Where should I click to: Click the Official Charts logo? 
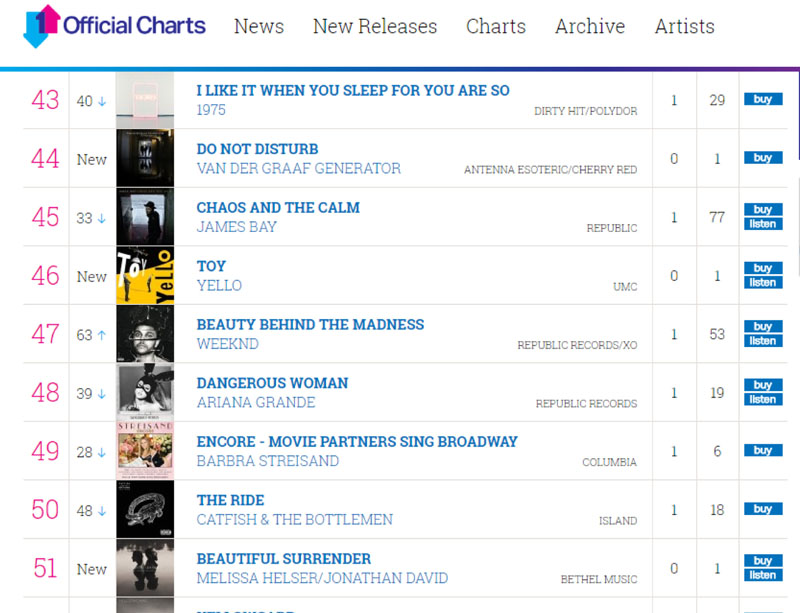click(114, 26)
